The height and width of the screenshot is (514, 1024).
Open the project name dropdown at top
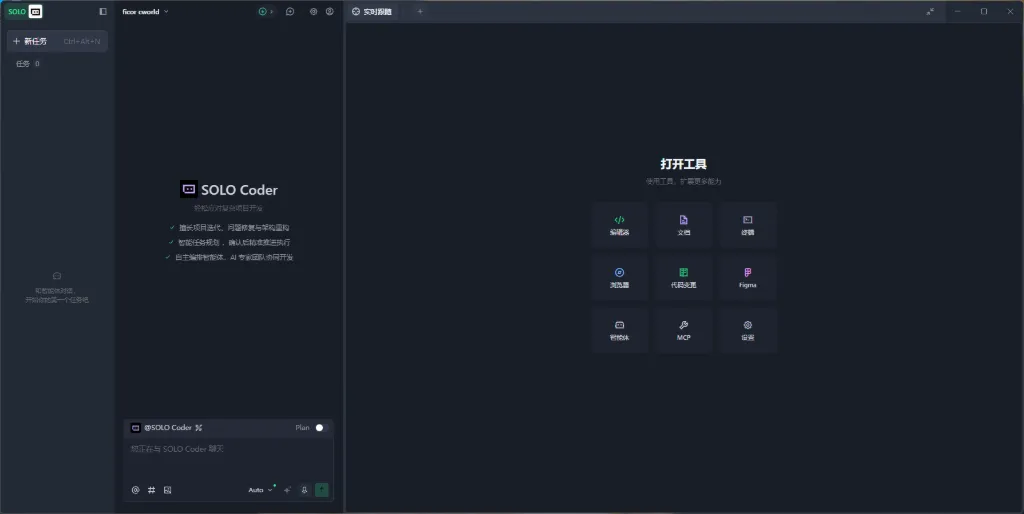(145, 12)
